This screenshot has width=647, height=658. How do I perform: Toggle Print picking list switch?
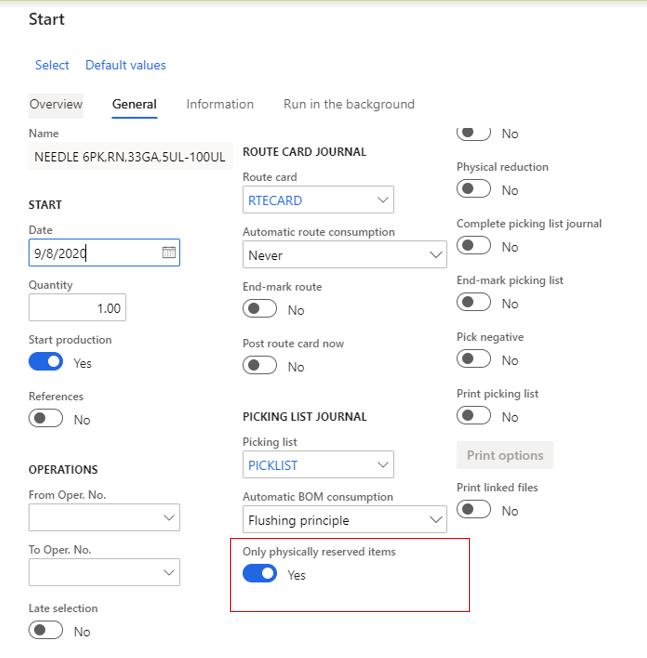tap(474, 416)
